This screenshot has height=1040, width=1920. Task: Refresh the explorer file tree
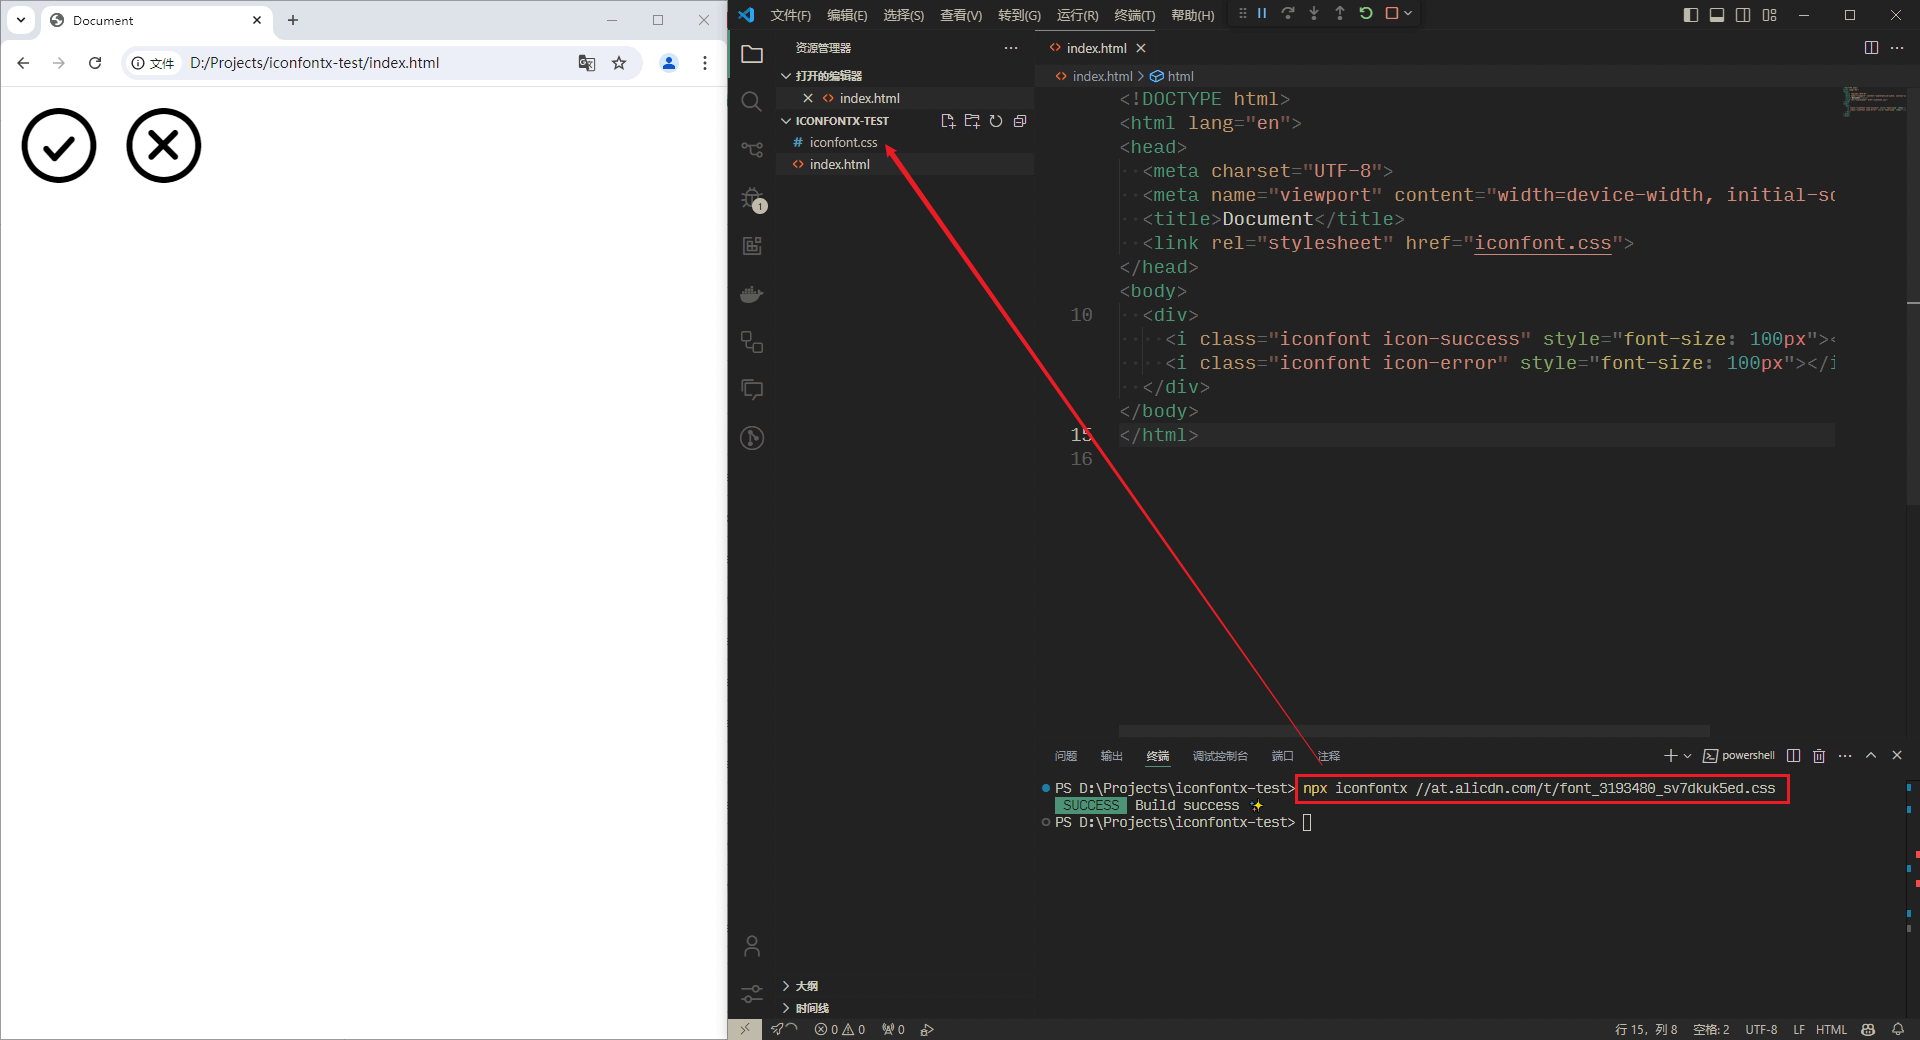click(x=996, y=121)
